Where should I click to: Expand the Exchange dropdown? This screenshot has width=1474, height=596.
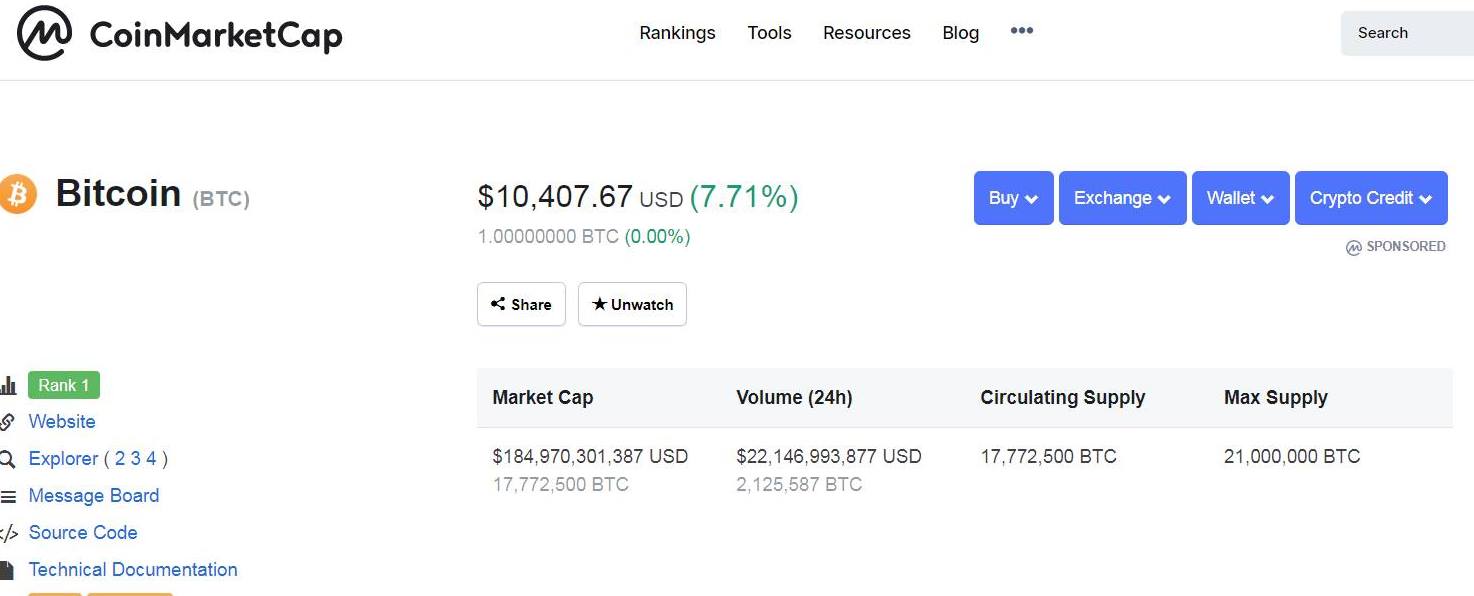click(1122, 198)
